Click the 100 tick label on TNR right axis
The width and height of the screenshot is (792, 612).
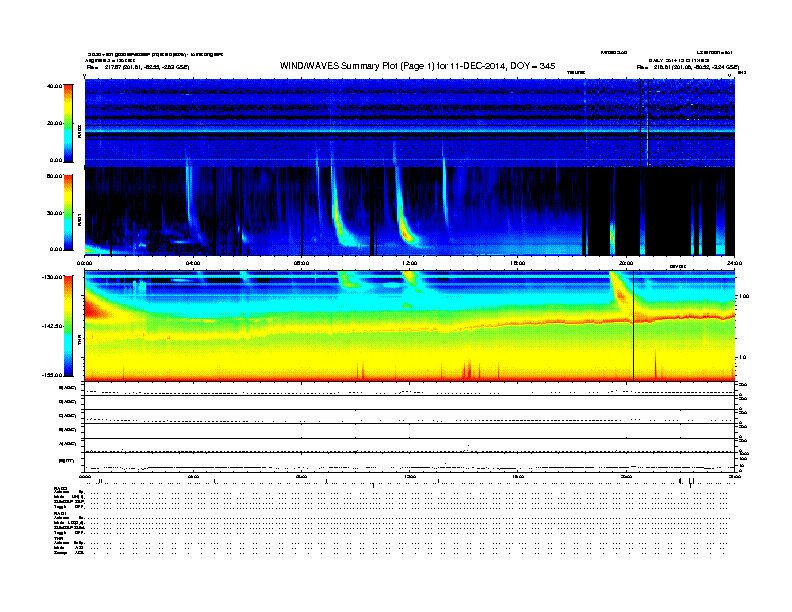[745, 296]
